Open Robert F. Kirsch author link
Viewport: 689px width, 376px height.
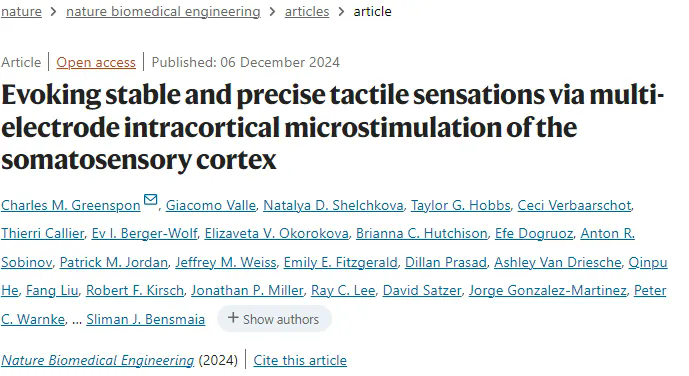135,290
